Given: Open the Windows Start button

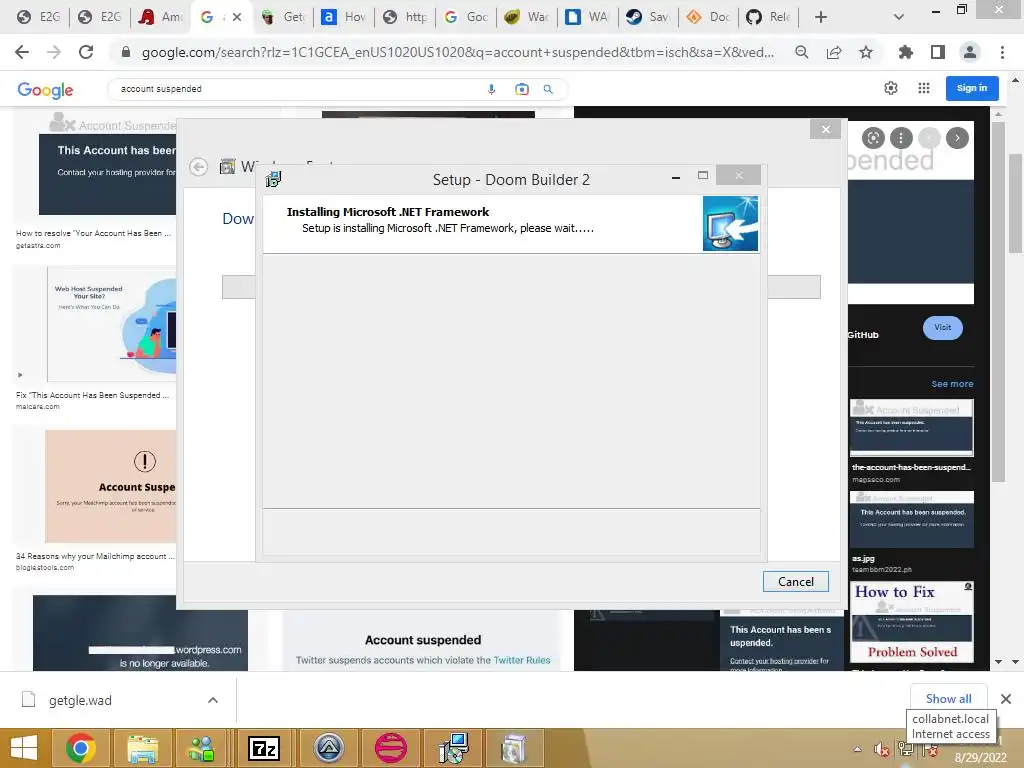Looking at the screenshot, I should tap(24, 748).
